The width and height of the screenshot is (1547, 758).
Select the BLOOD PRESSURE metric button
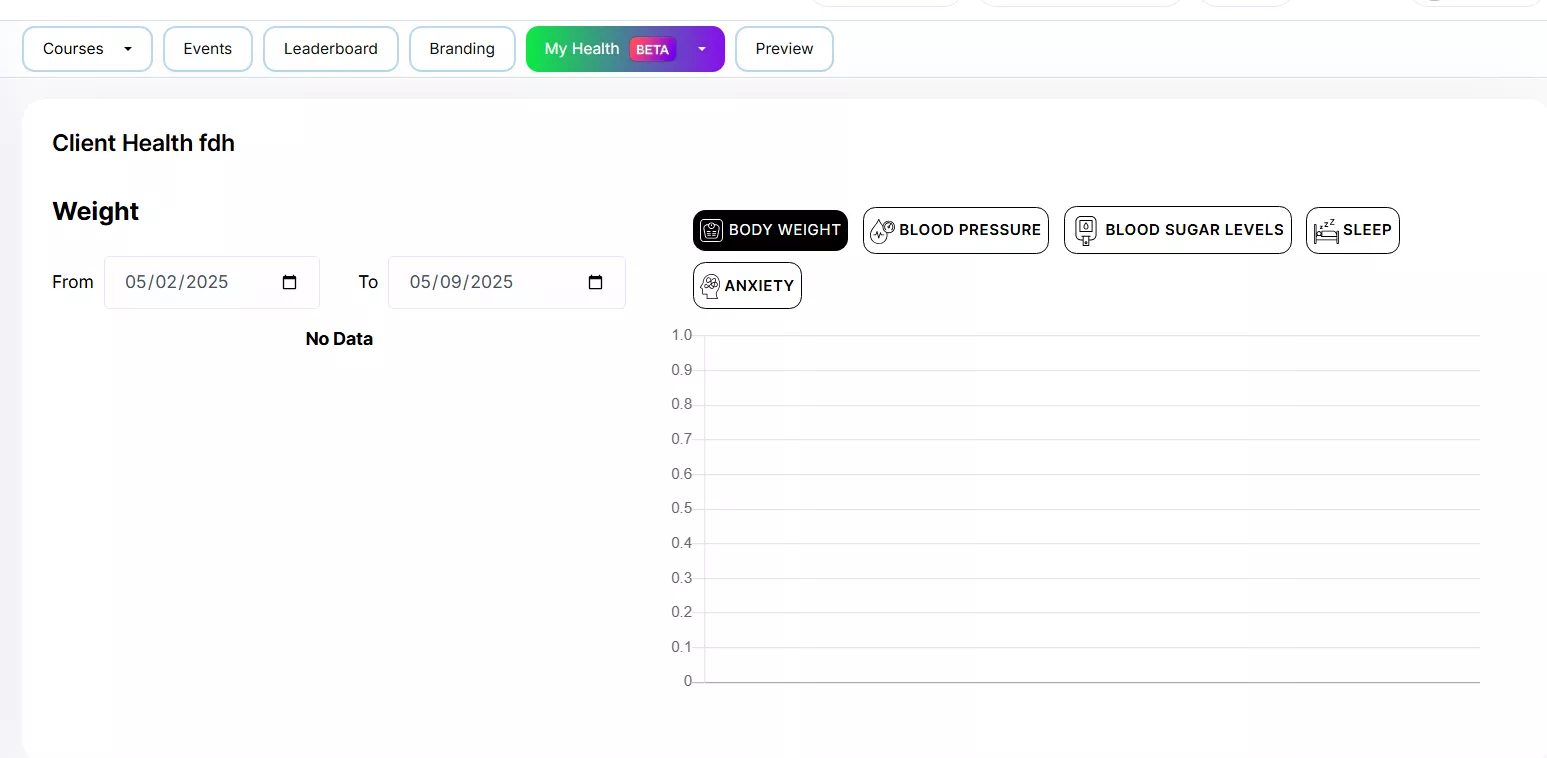[956, 231]
